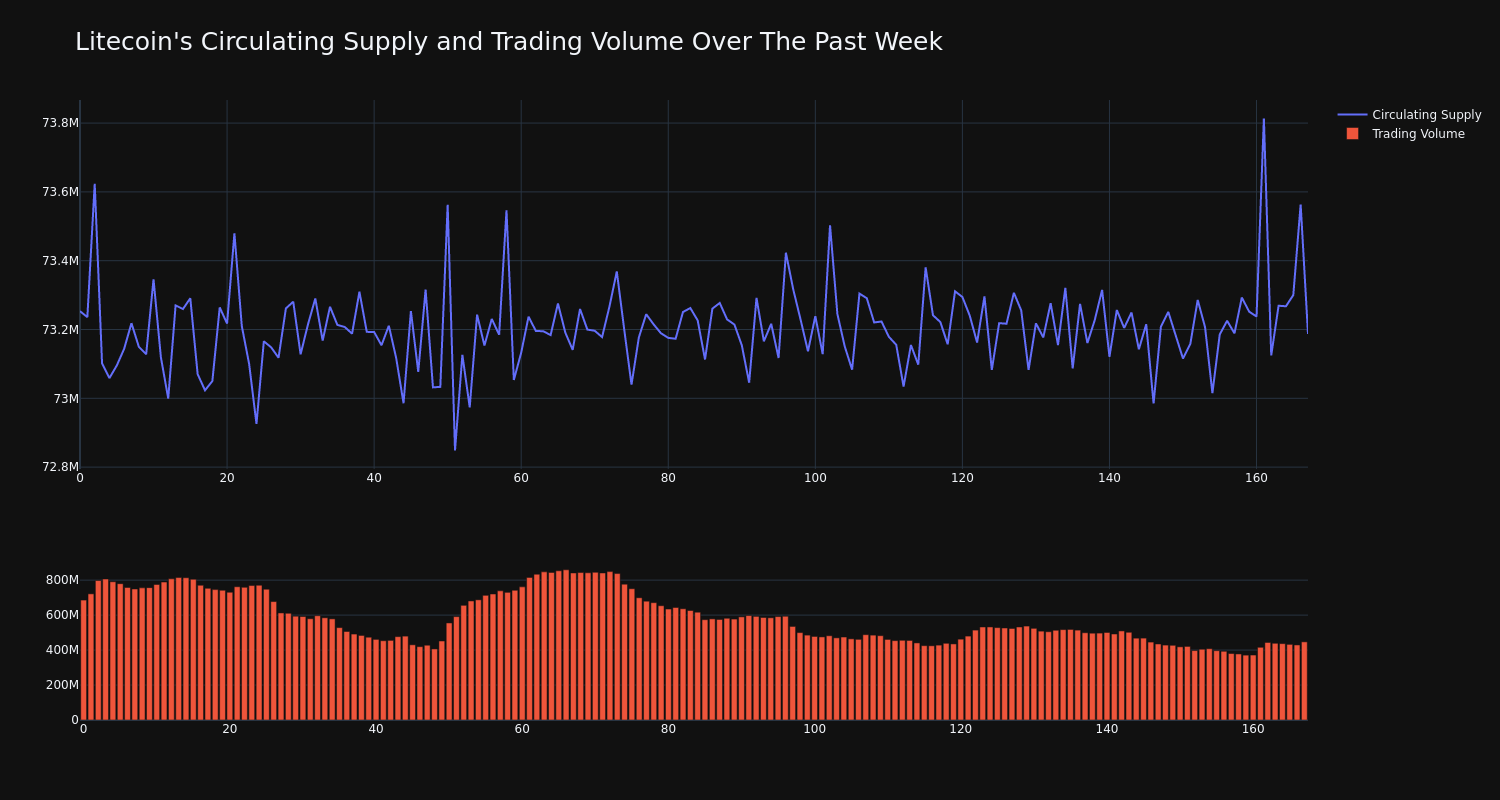The width and height of the screenshot is (1500, 800).
Task: Click the 160 x-axis tick on volume chart
Action: click(x=1253, y=729)
